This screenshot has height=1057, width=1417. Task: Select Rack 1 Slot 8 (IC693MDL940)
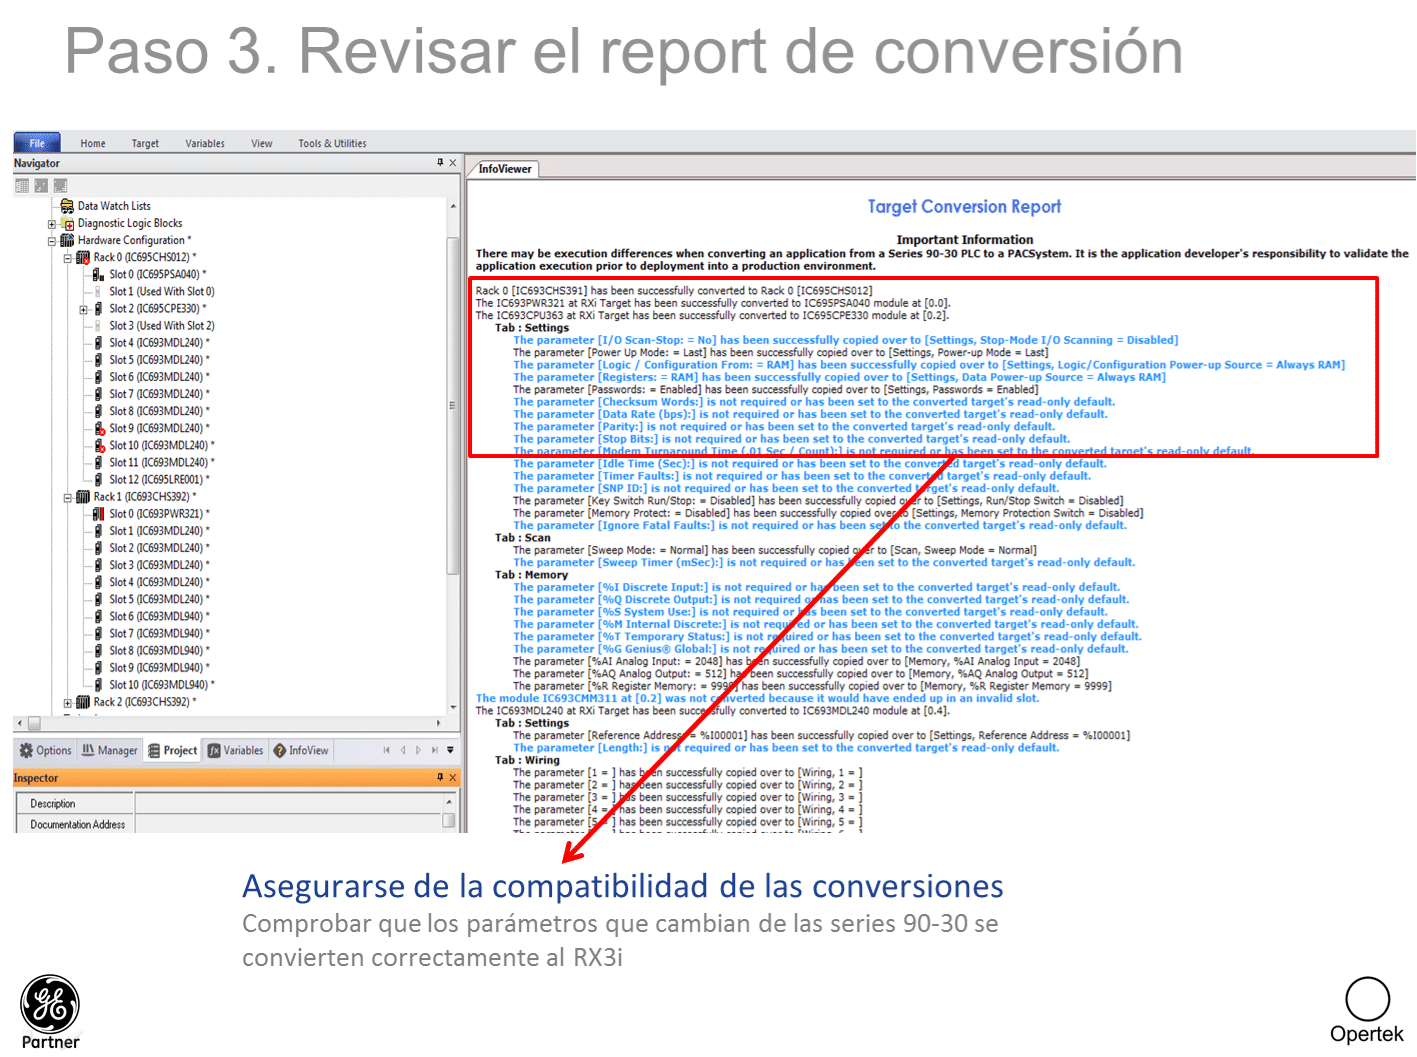(x=159, y=650)
